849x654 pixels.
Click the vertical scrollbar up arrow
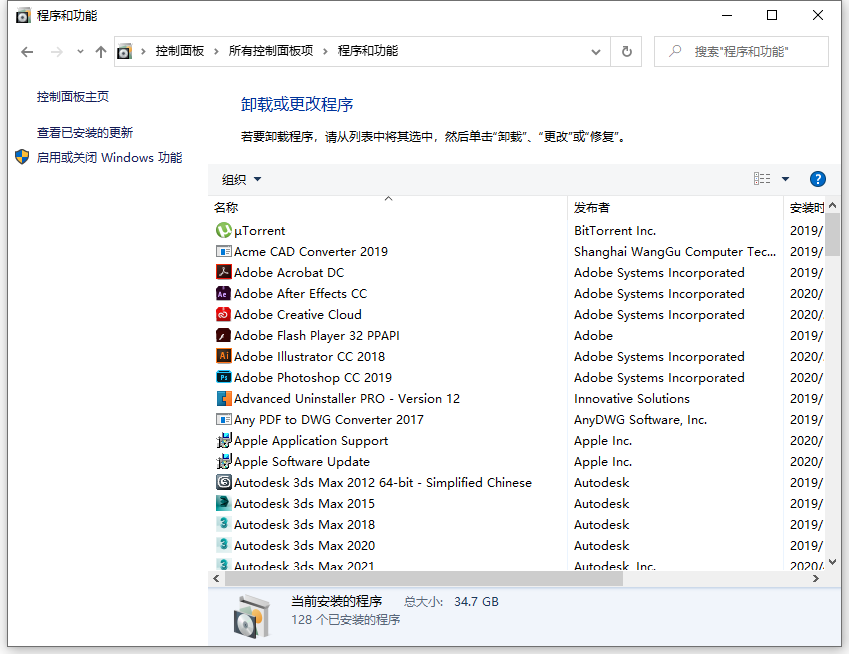point(832,205)
